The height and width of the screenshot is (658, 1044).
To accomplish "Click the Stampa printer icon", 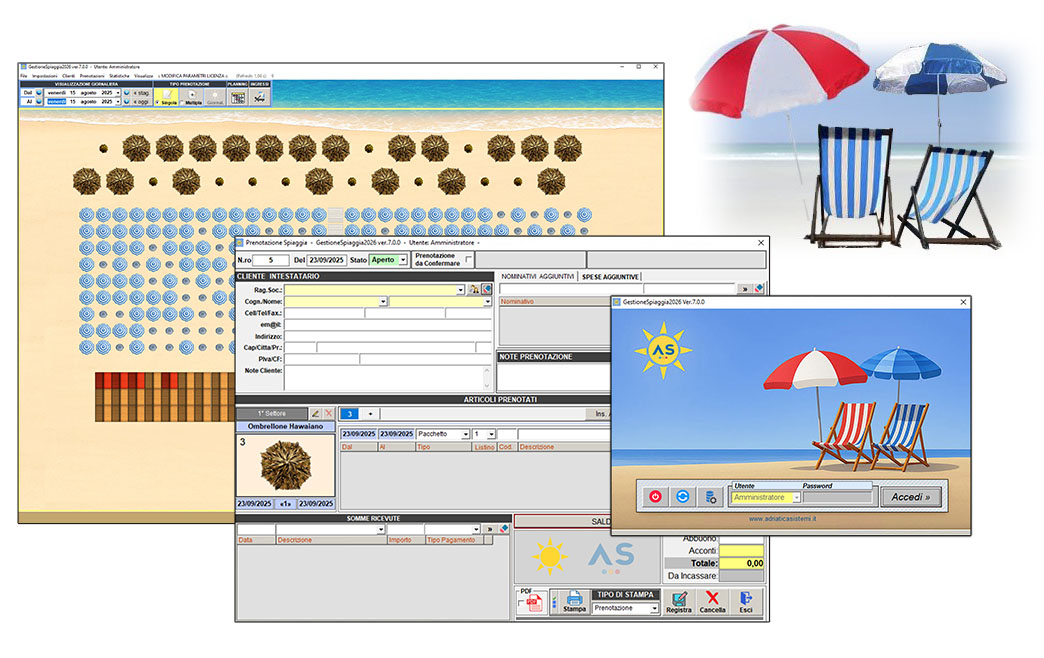I will pyautogui.click(x=574, y=601).
